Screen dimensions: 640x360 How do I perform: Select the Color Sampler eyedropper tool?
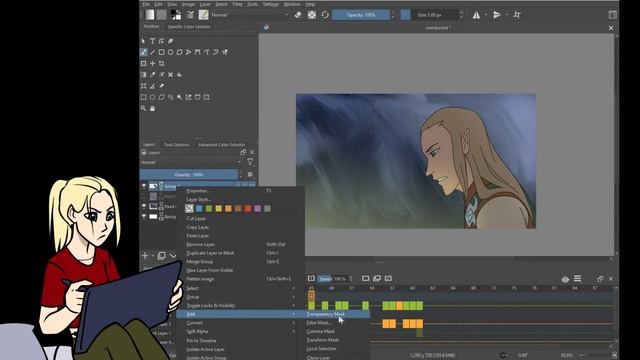click(x=152, y=75)
